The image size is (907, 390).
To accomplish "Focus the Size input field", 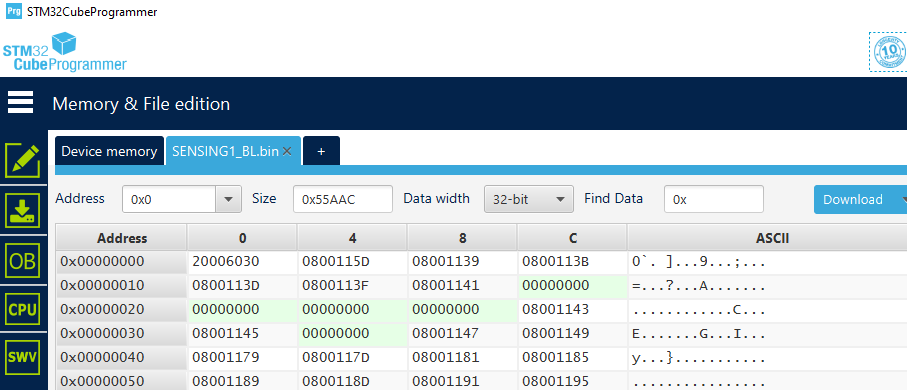I will point(343,200).
